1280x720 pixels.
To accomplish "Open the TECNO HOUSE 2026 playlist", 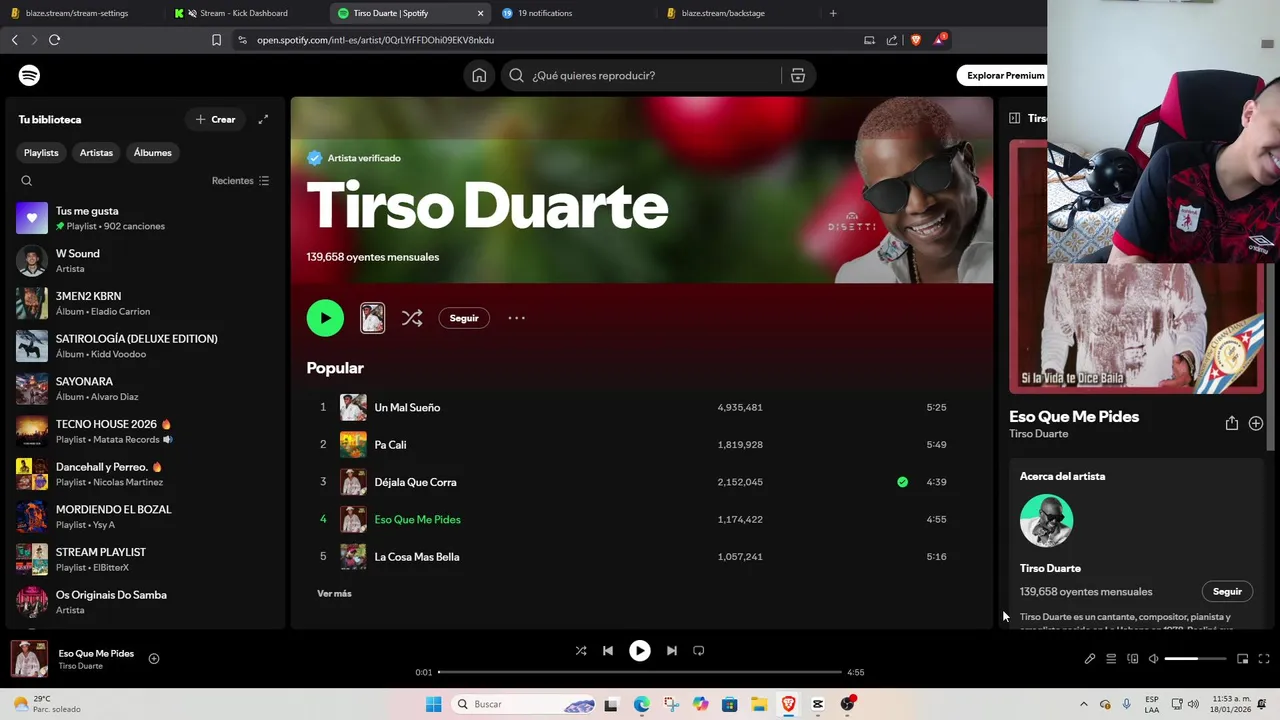I will [145, 431].
